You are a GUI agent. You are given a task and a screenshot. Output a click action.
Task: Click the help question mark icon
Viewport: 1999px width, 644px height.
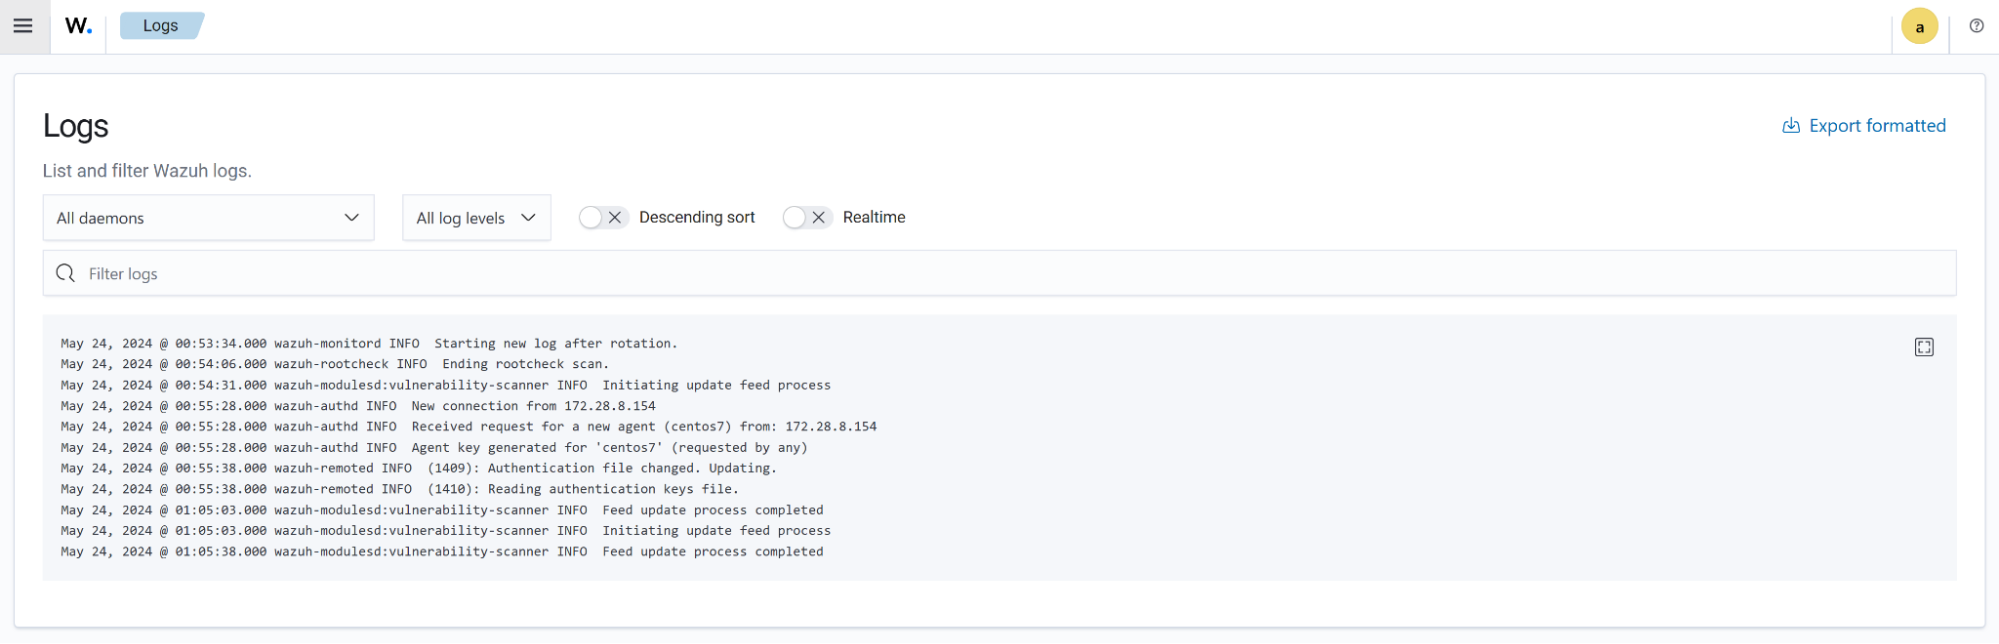pyautogui.click(x=1976, y=26)
